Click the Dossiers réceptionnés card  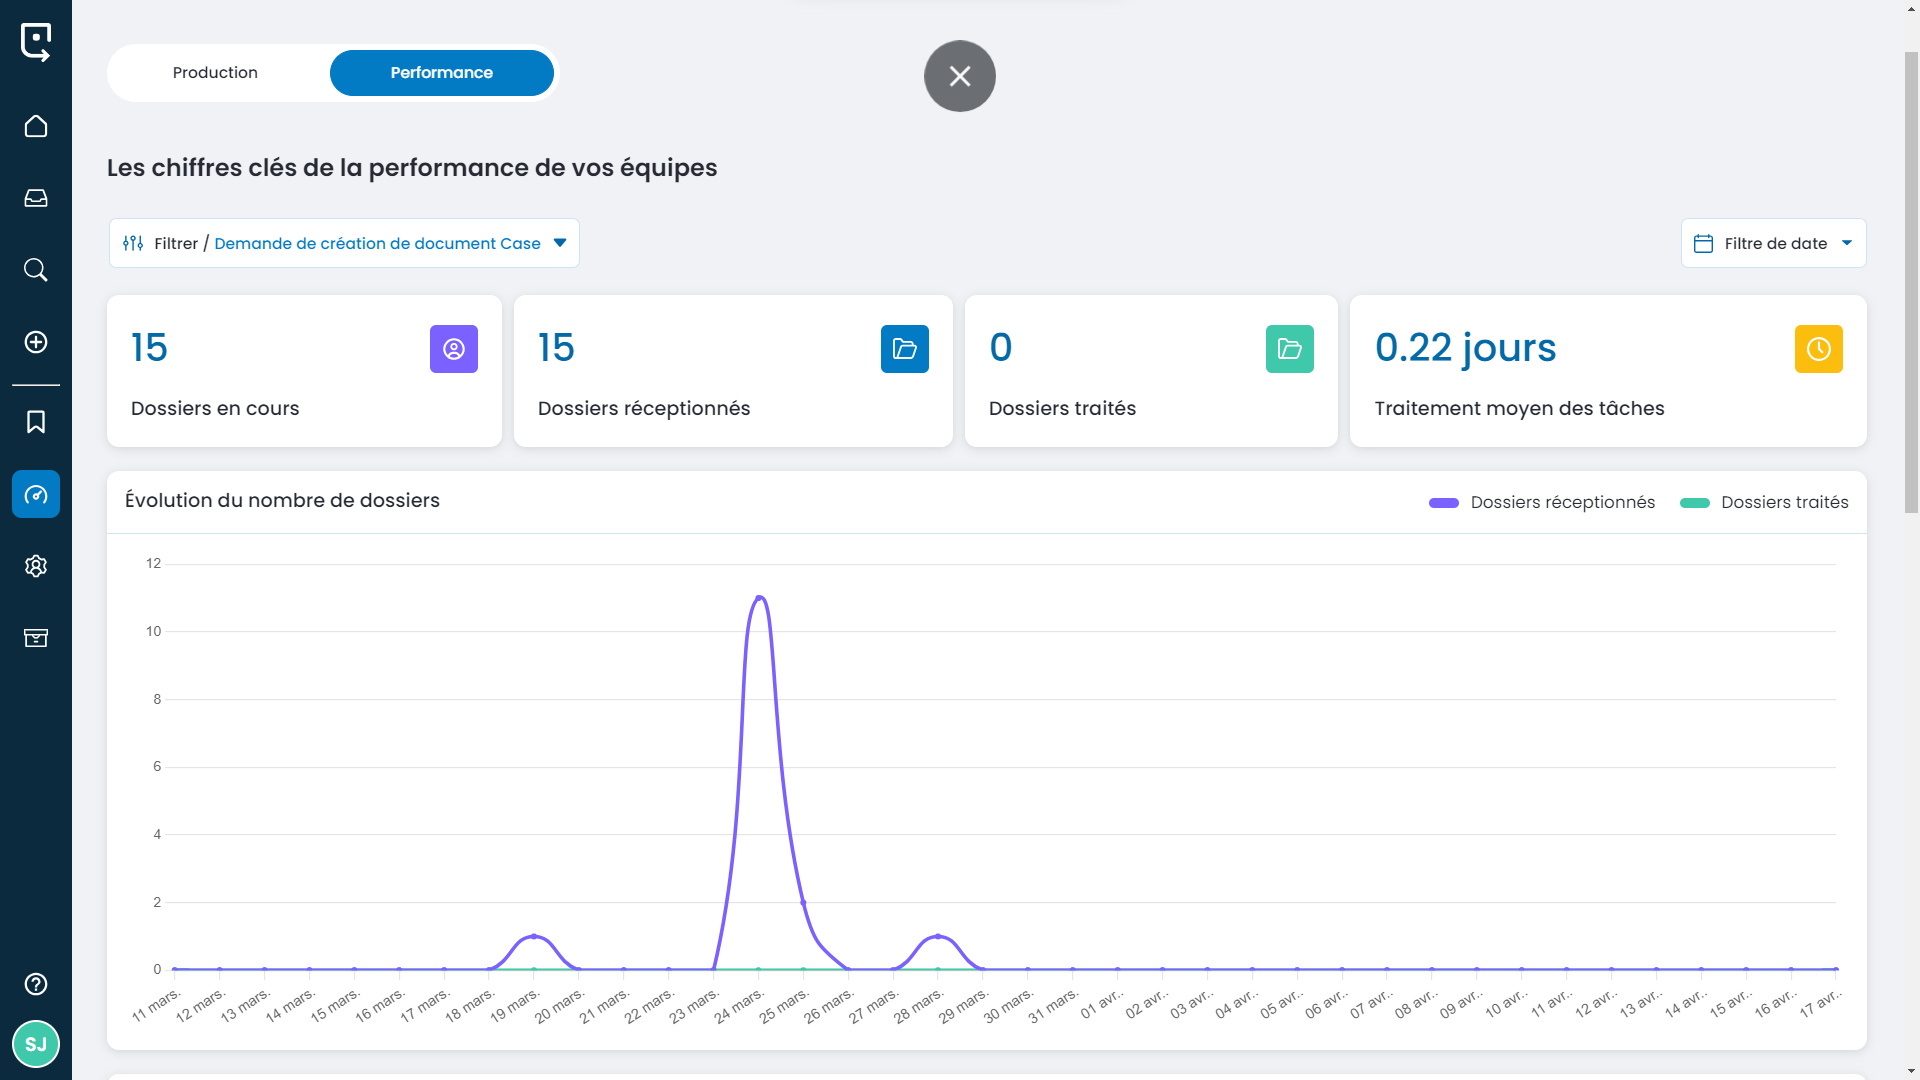point(733,371)
